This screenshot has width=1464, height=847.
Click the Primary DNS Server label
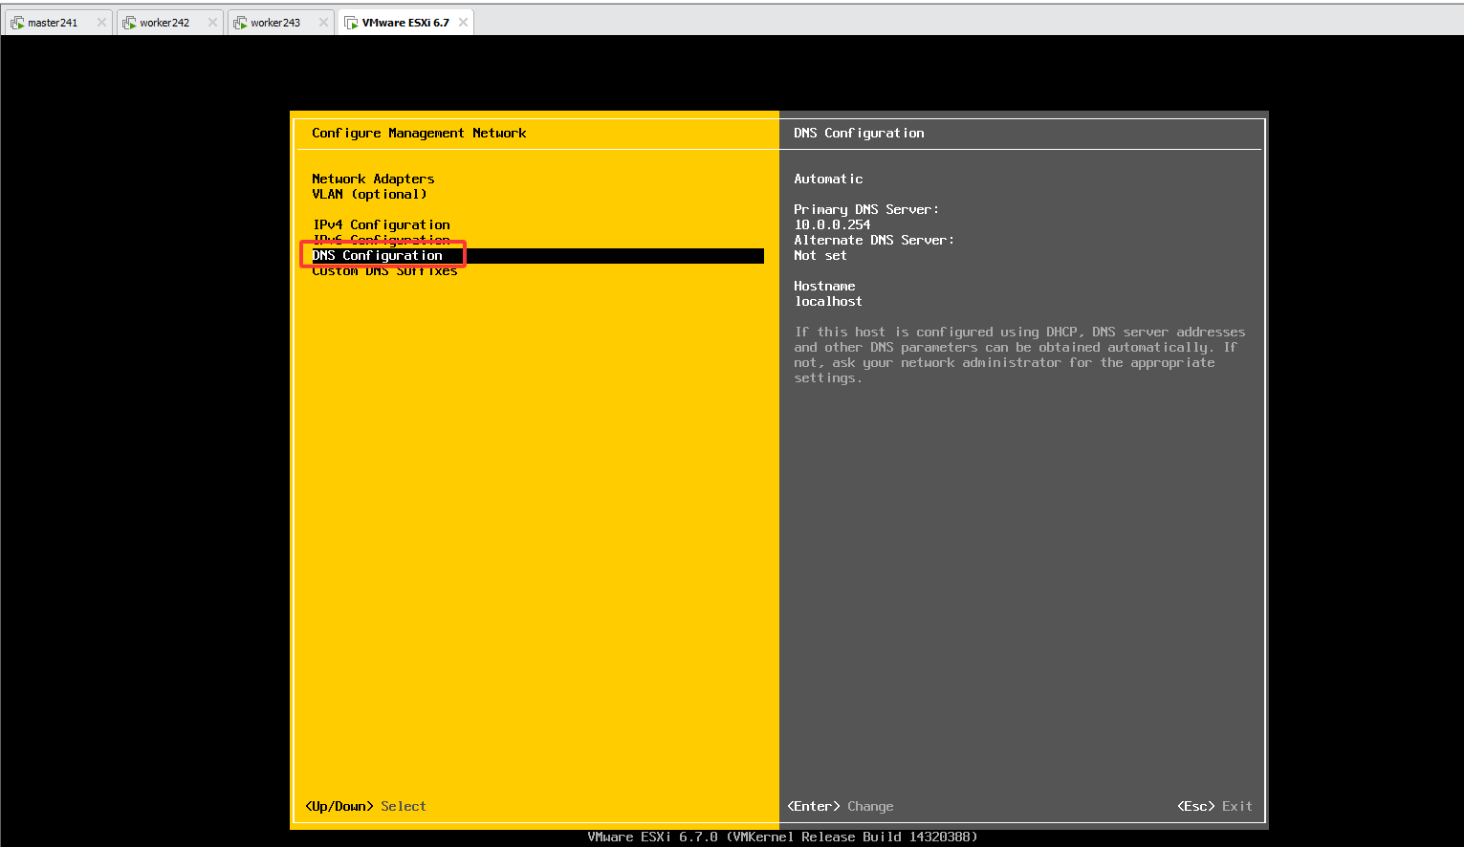[x=866, y=210]
